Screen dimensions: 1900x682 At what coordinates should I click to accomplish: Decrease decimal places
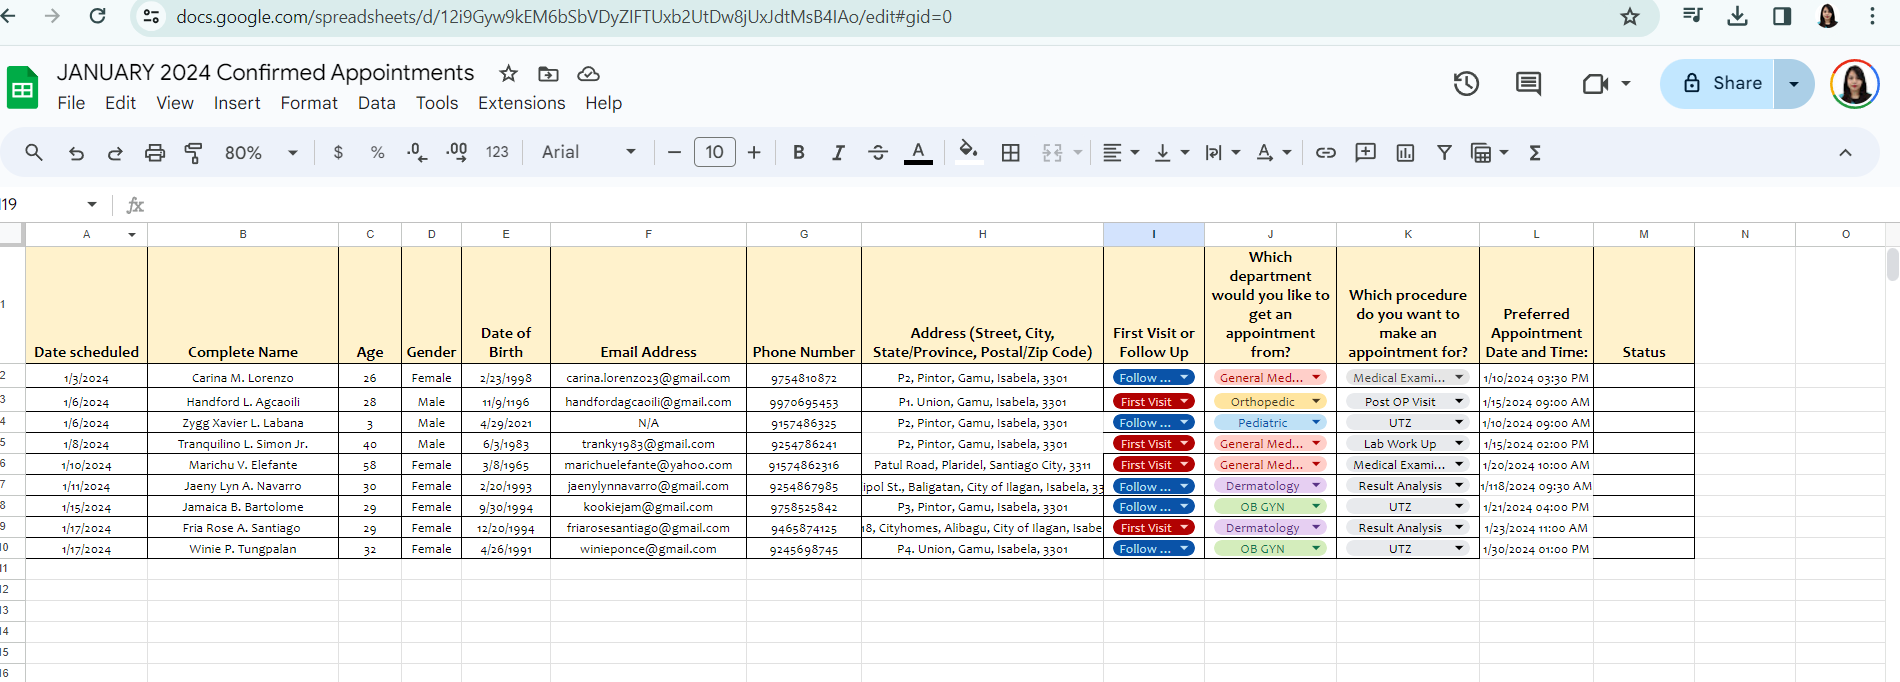(417, 153)
